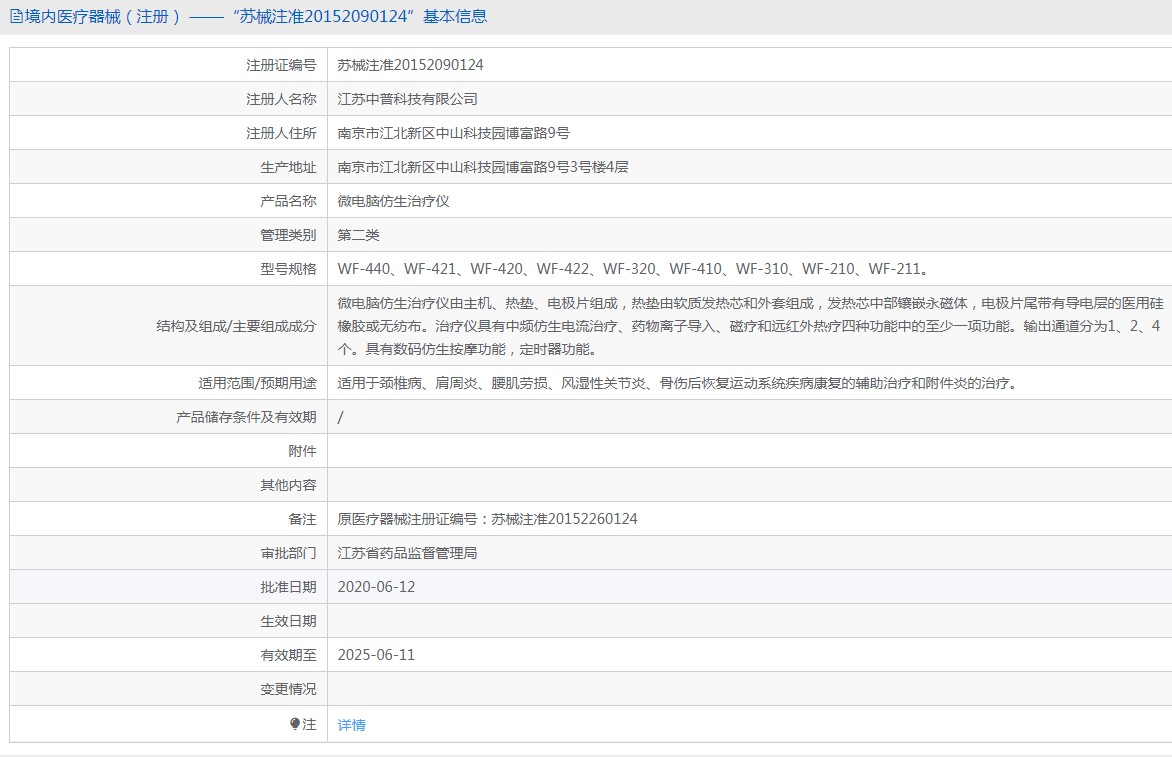The height and width of the screenshot is (757, 1172).
Task: Click the 产品储存条件及有效期 label
Action: [x=247, y=417]
